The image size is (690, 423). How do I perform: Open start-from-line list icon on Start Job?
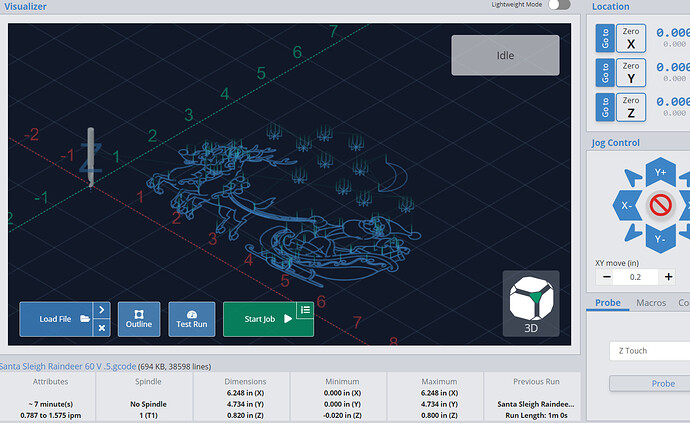pos(305,310)
